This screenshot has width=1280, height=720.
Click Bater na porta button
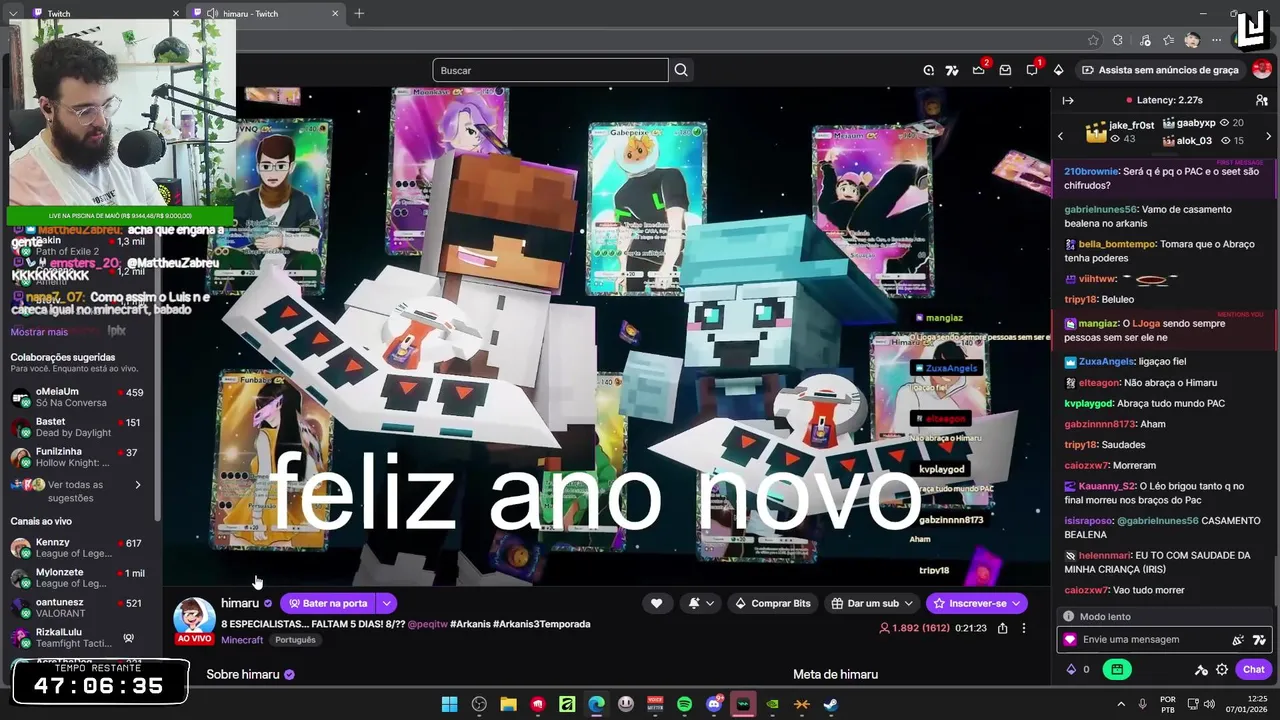click(x=327, y=603)
